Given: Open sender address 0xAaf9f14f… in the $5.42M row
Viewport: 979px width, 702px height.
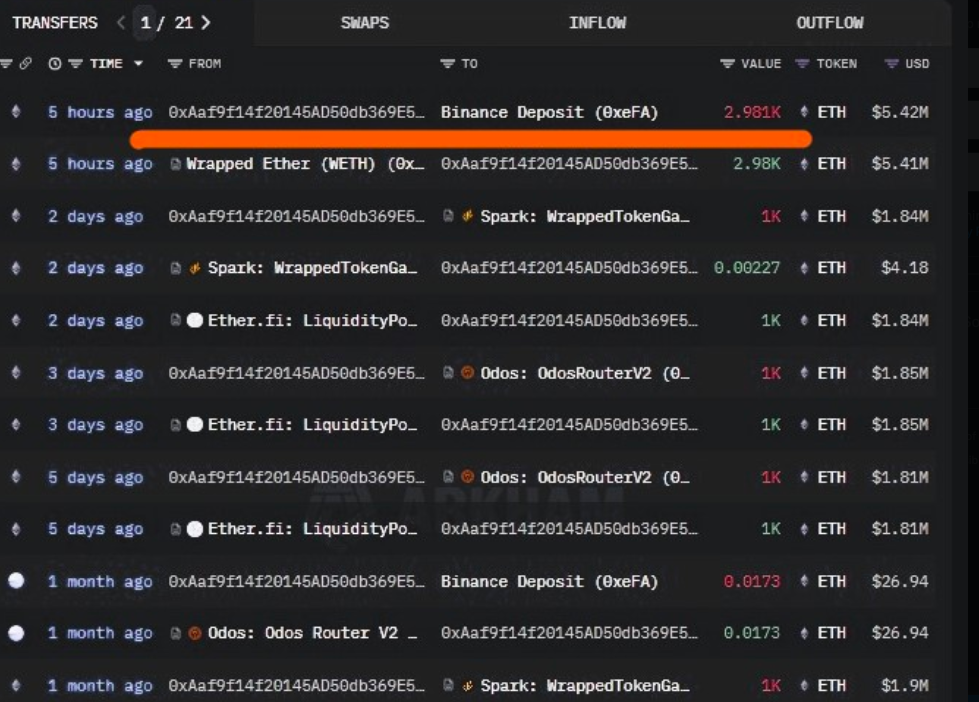Looking at the screenshot, I should [x=296, y=112].
